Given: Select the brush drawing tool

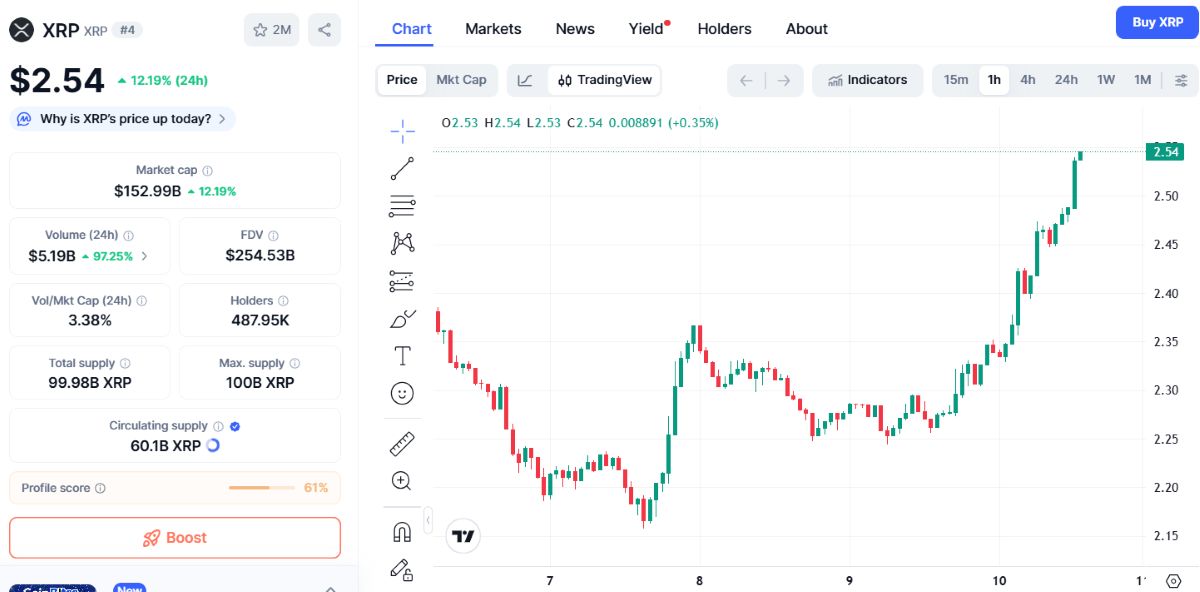Looking at the screenshot, I should pos(402,319).
